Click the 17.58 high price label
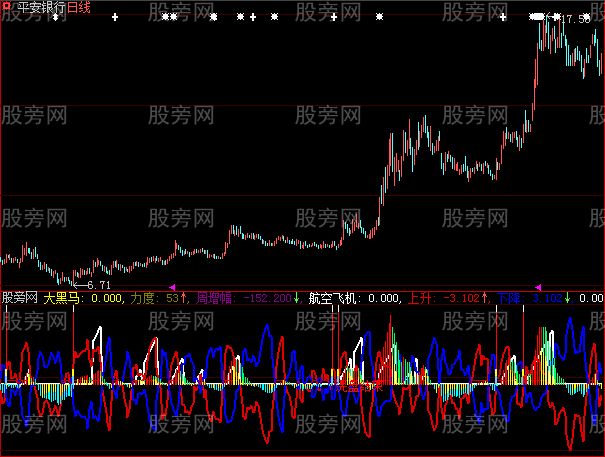605x457 pixels. (574, 19)
